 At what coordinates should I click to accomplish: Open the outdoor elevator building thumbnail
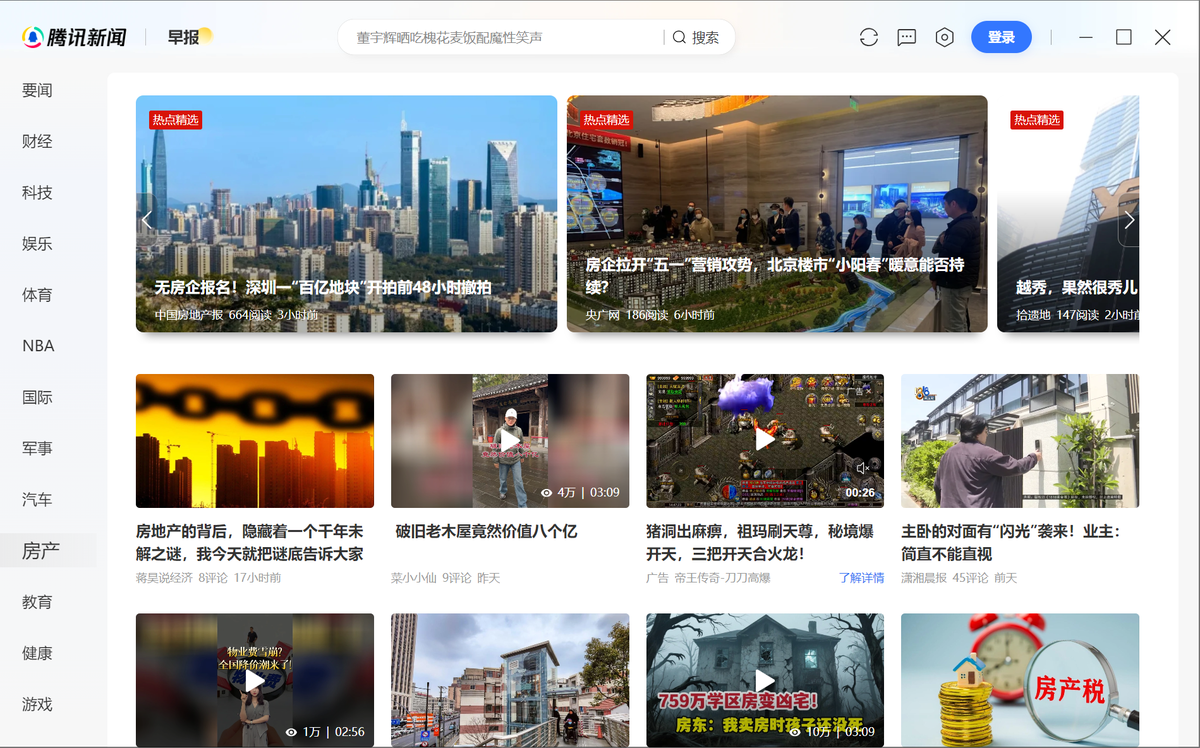pos(510,680)
